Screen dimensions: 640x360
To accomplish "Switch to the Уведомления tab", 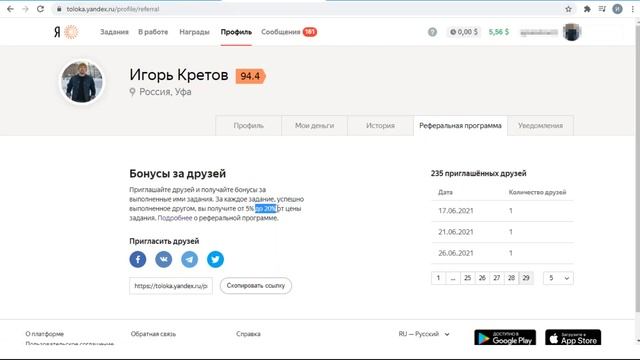I will point(540,126).
